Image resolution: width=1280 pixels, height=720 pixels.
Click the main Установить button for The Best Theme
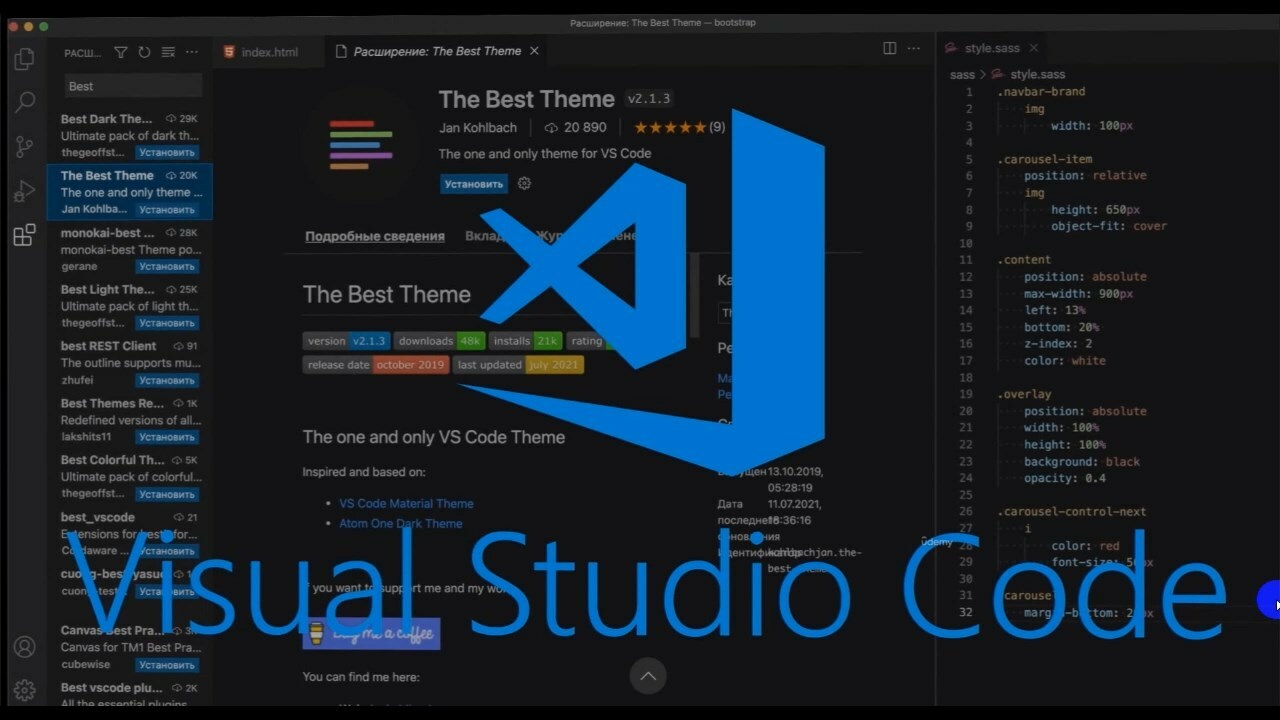pyautogui.click(x=474, y=184)
